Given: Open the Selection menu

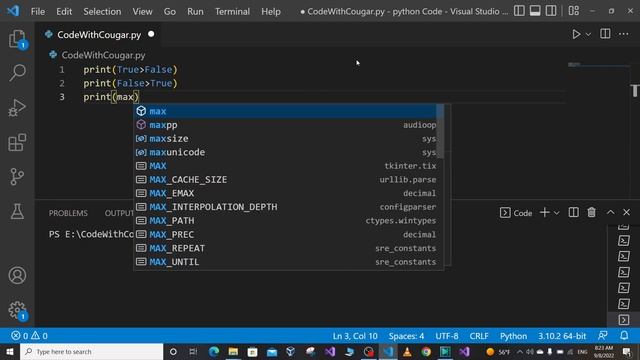Looking at the screenshot, I should coord(102,11).
